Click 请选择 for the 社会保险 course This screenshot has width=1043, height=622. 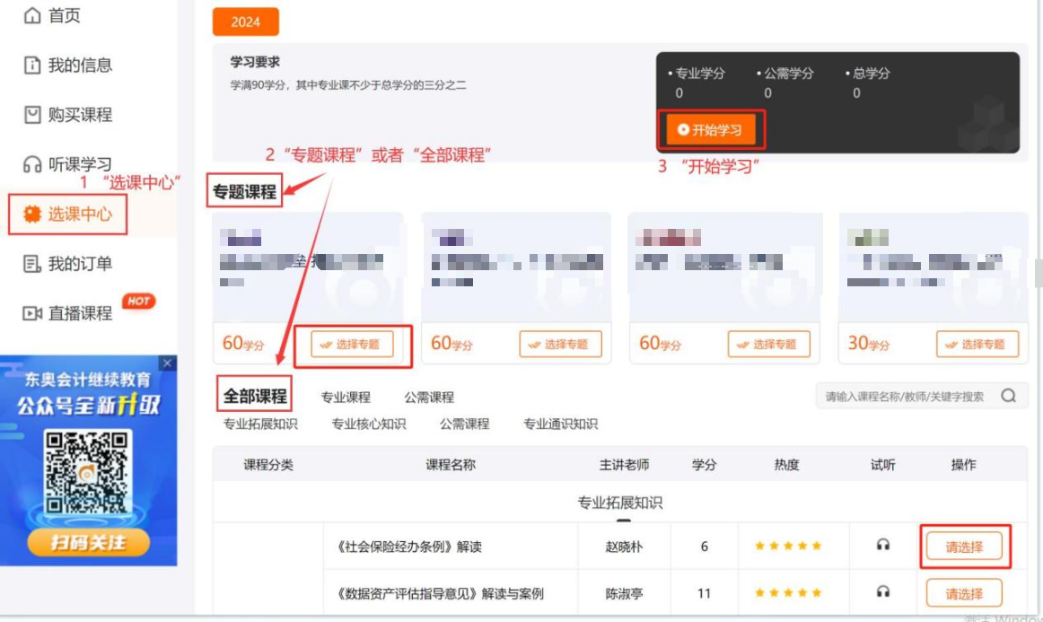click(x=963, y=545)
